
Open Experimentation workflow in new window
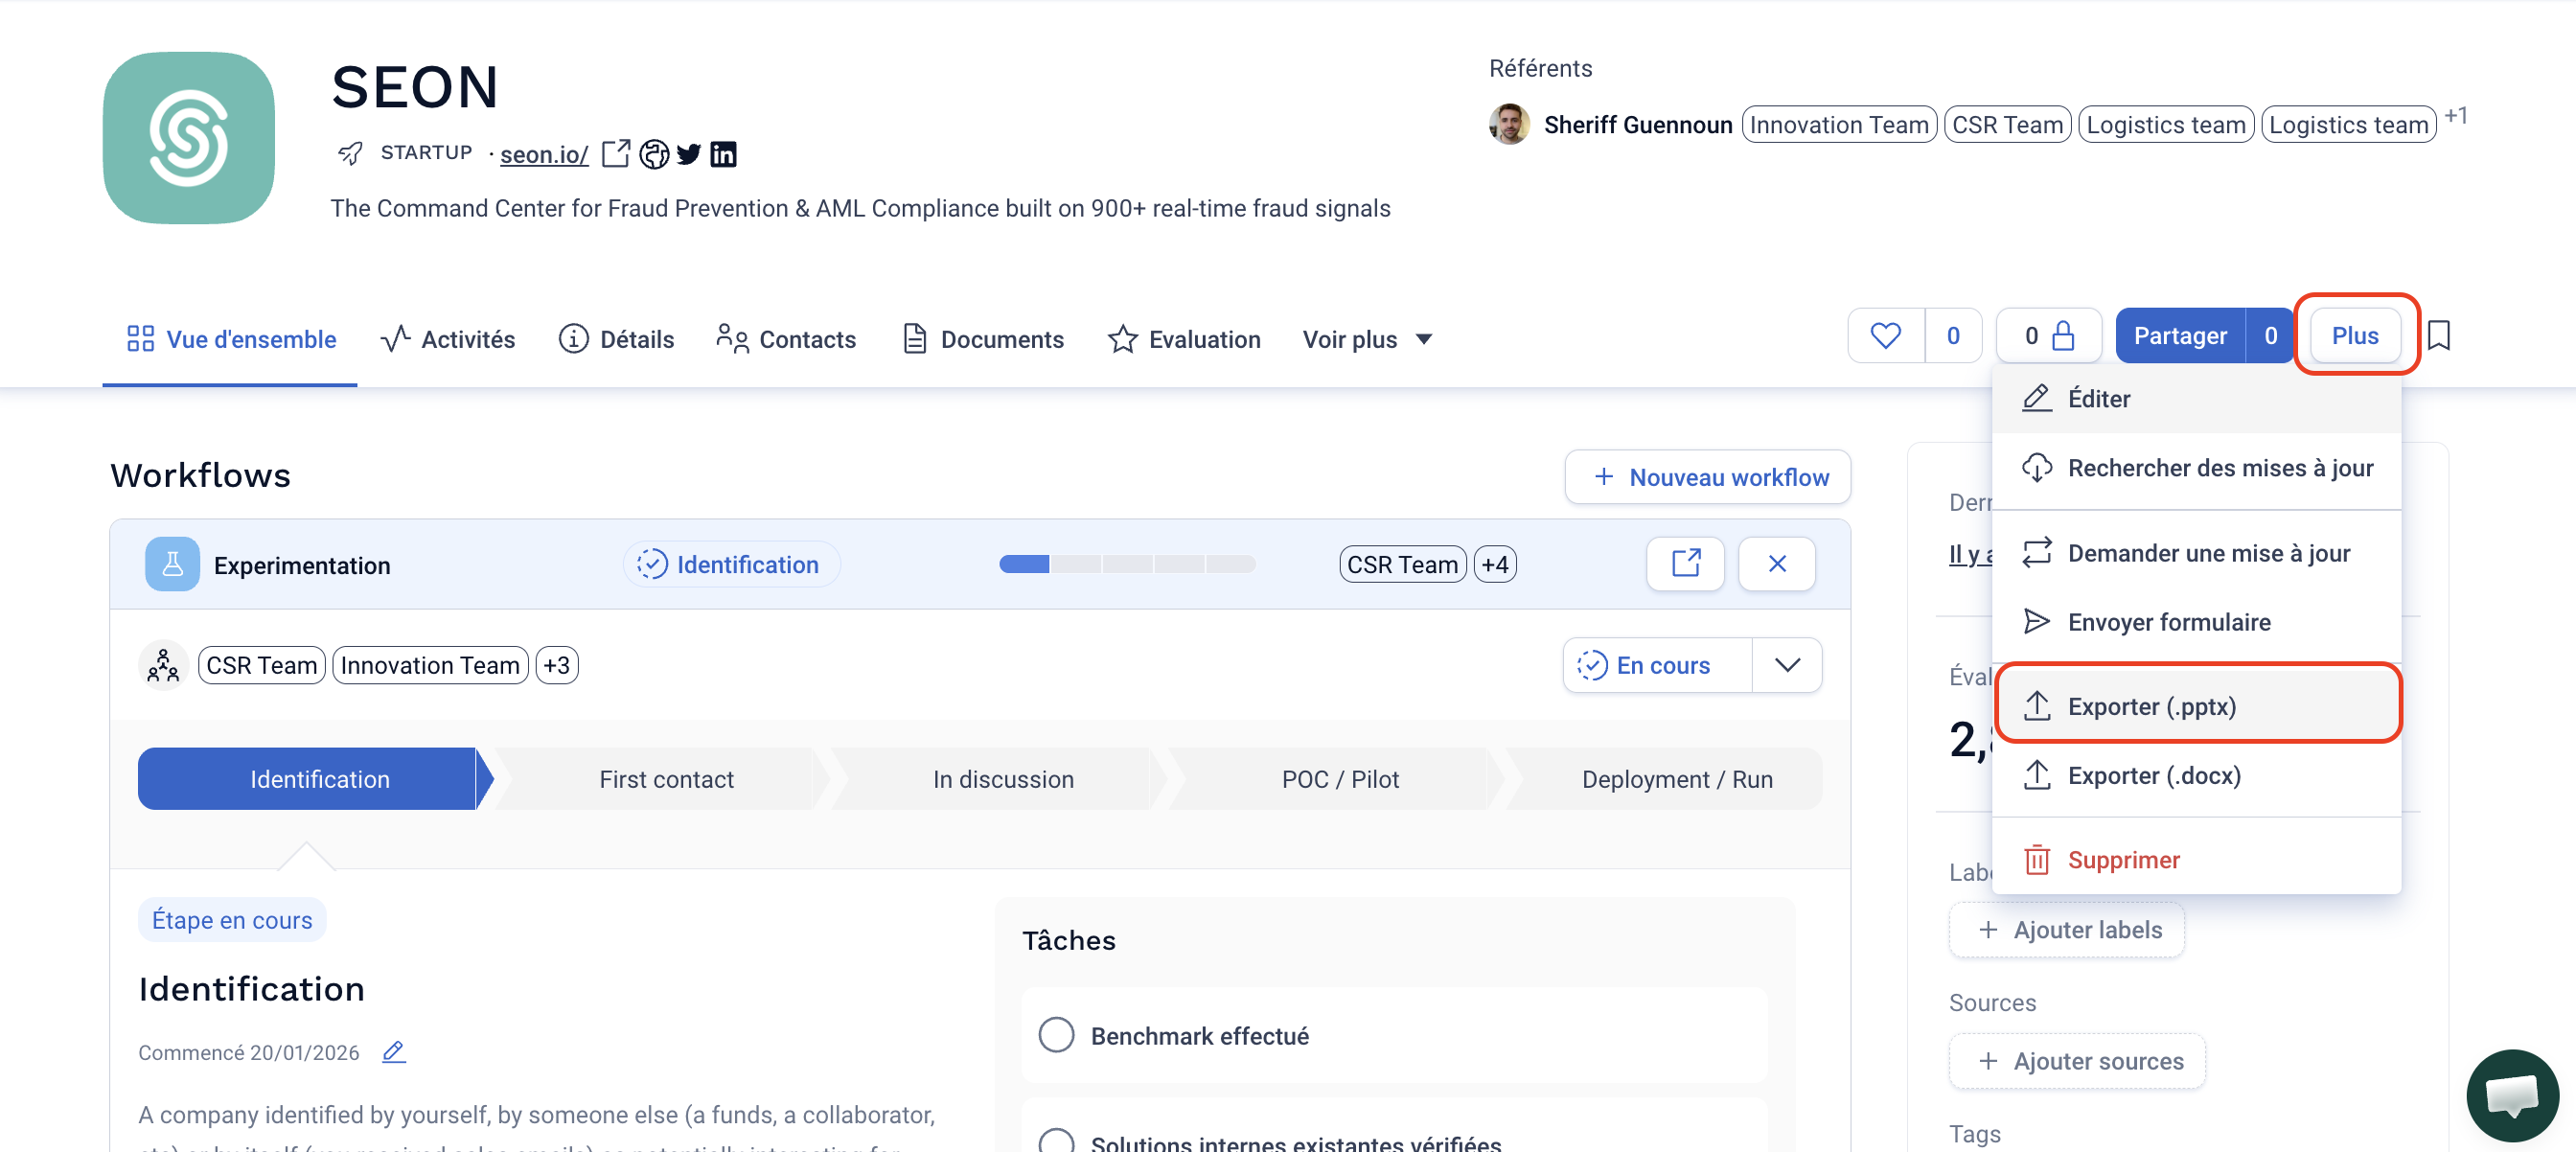point(1686,564)
